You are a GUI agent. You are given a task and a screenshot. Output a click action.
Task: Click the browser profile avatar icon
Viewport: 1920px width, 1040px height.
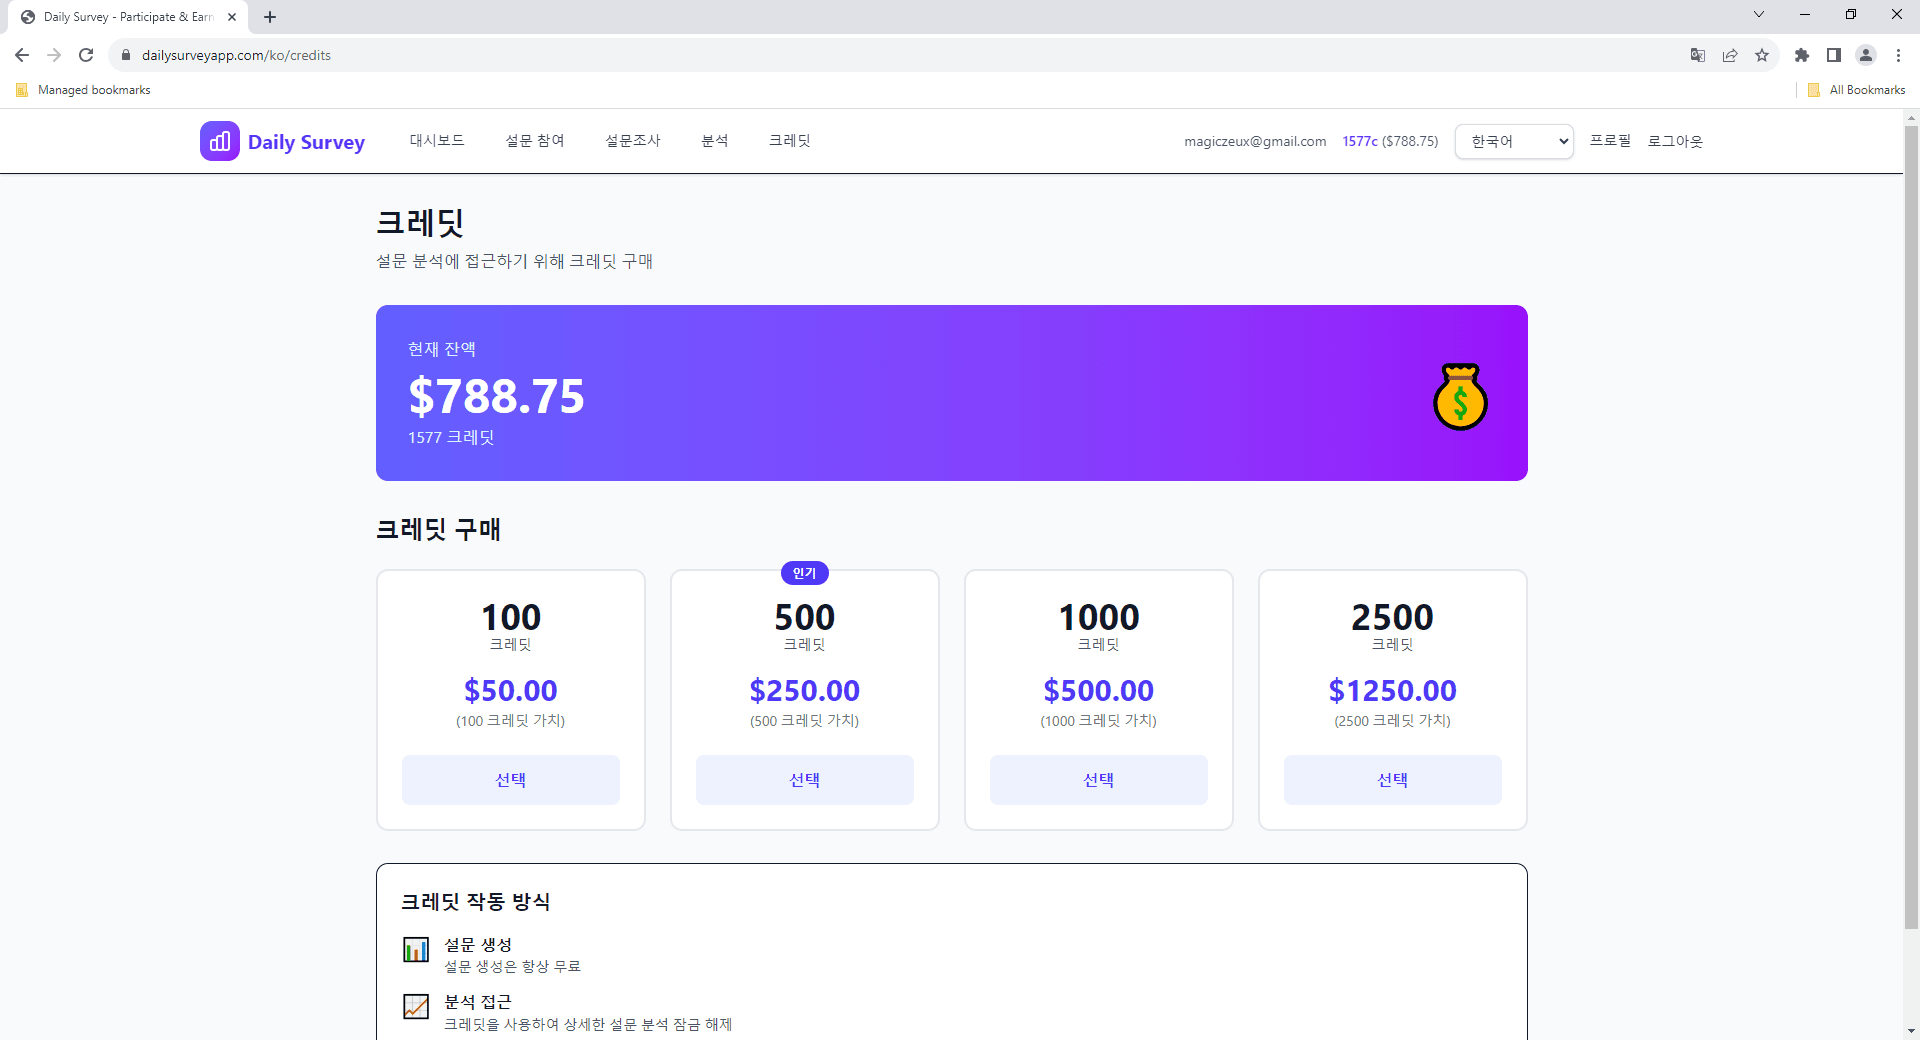(x=1866, y=55)
